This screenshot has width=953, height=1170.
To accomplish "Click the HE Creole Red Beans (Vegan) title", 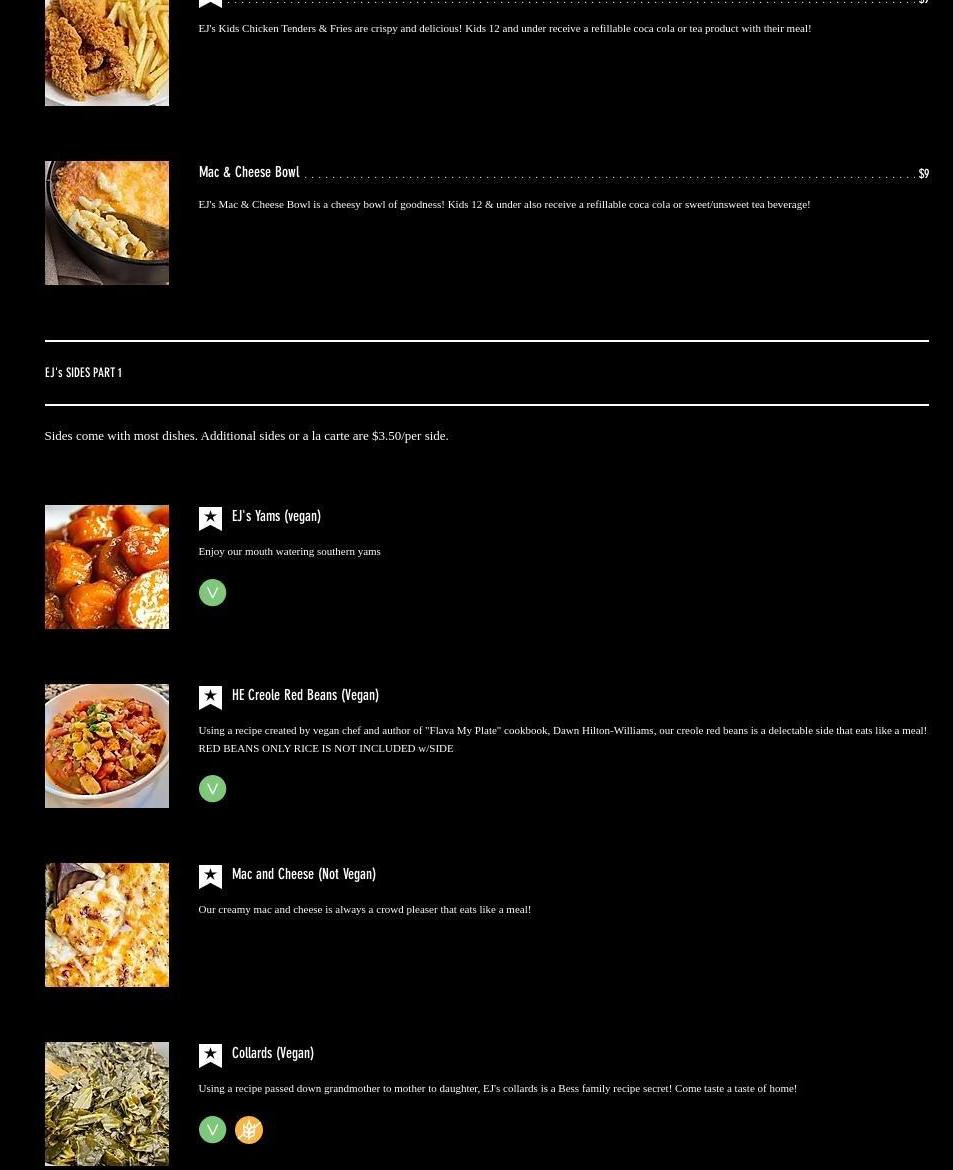I will coord(305,695).
